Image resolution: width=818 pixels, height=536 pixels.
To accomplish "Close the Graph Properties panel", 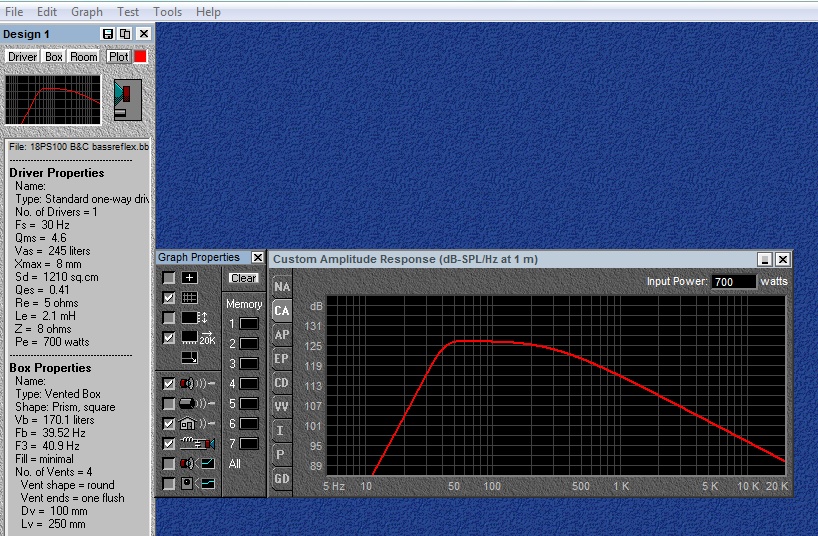I will tap(258, 257).
